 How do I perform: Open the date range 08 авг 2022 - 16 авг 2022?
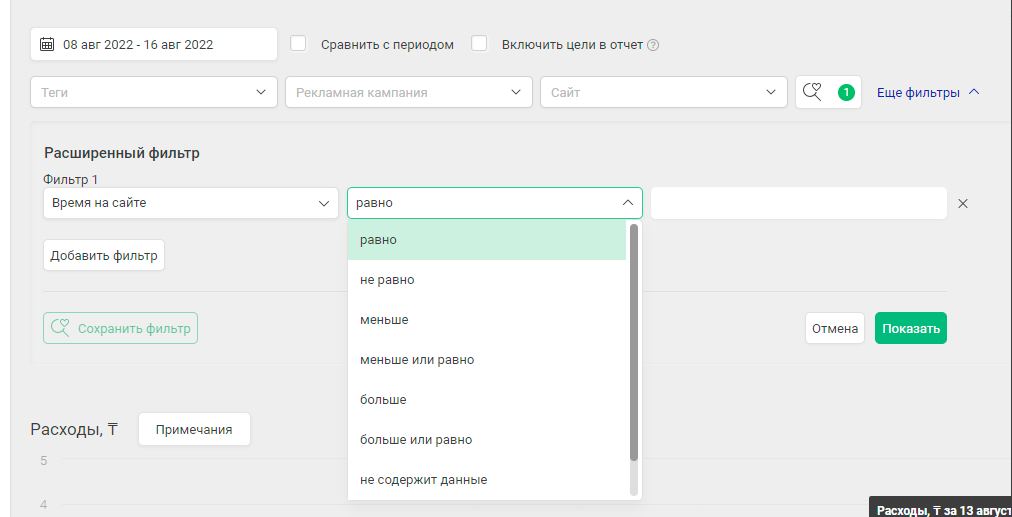click(x=154, y=45)
